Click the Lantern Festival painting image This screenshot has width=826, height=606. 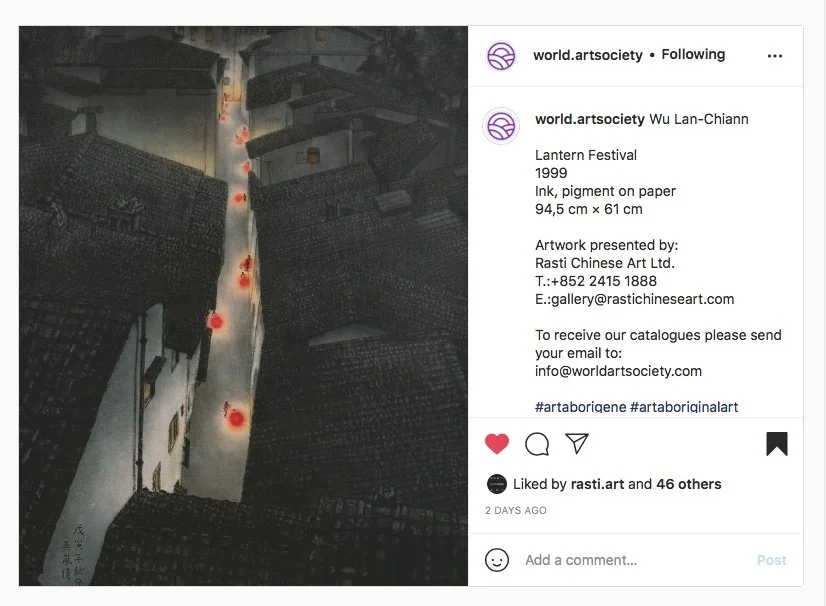(x=243, y=306)
